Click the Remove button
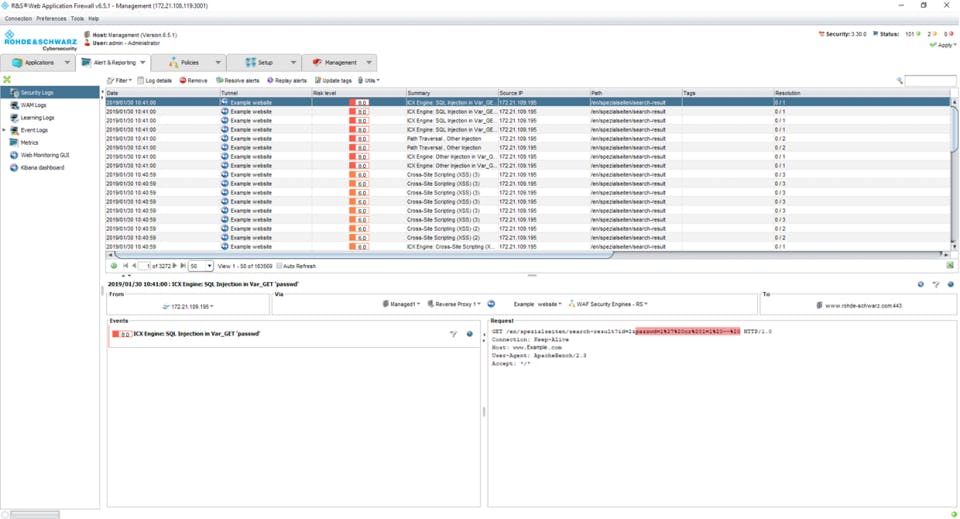The height and width of the screenshot is (519, 960). [x=193, y=80]
